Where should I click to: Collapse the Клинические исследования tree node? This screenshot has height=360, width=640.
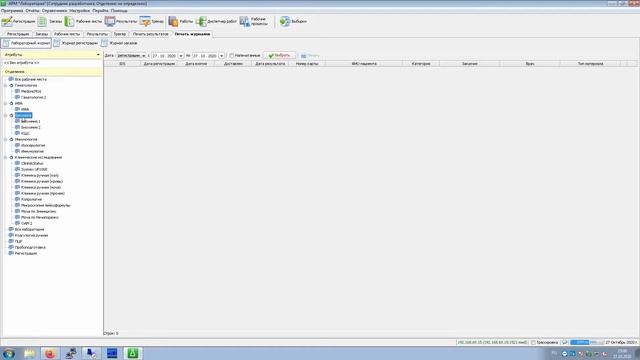tap(6, 158)
